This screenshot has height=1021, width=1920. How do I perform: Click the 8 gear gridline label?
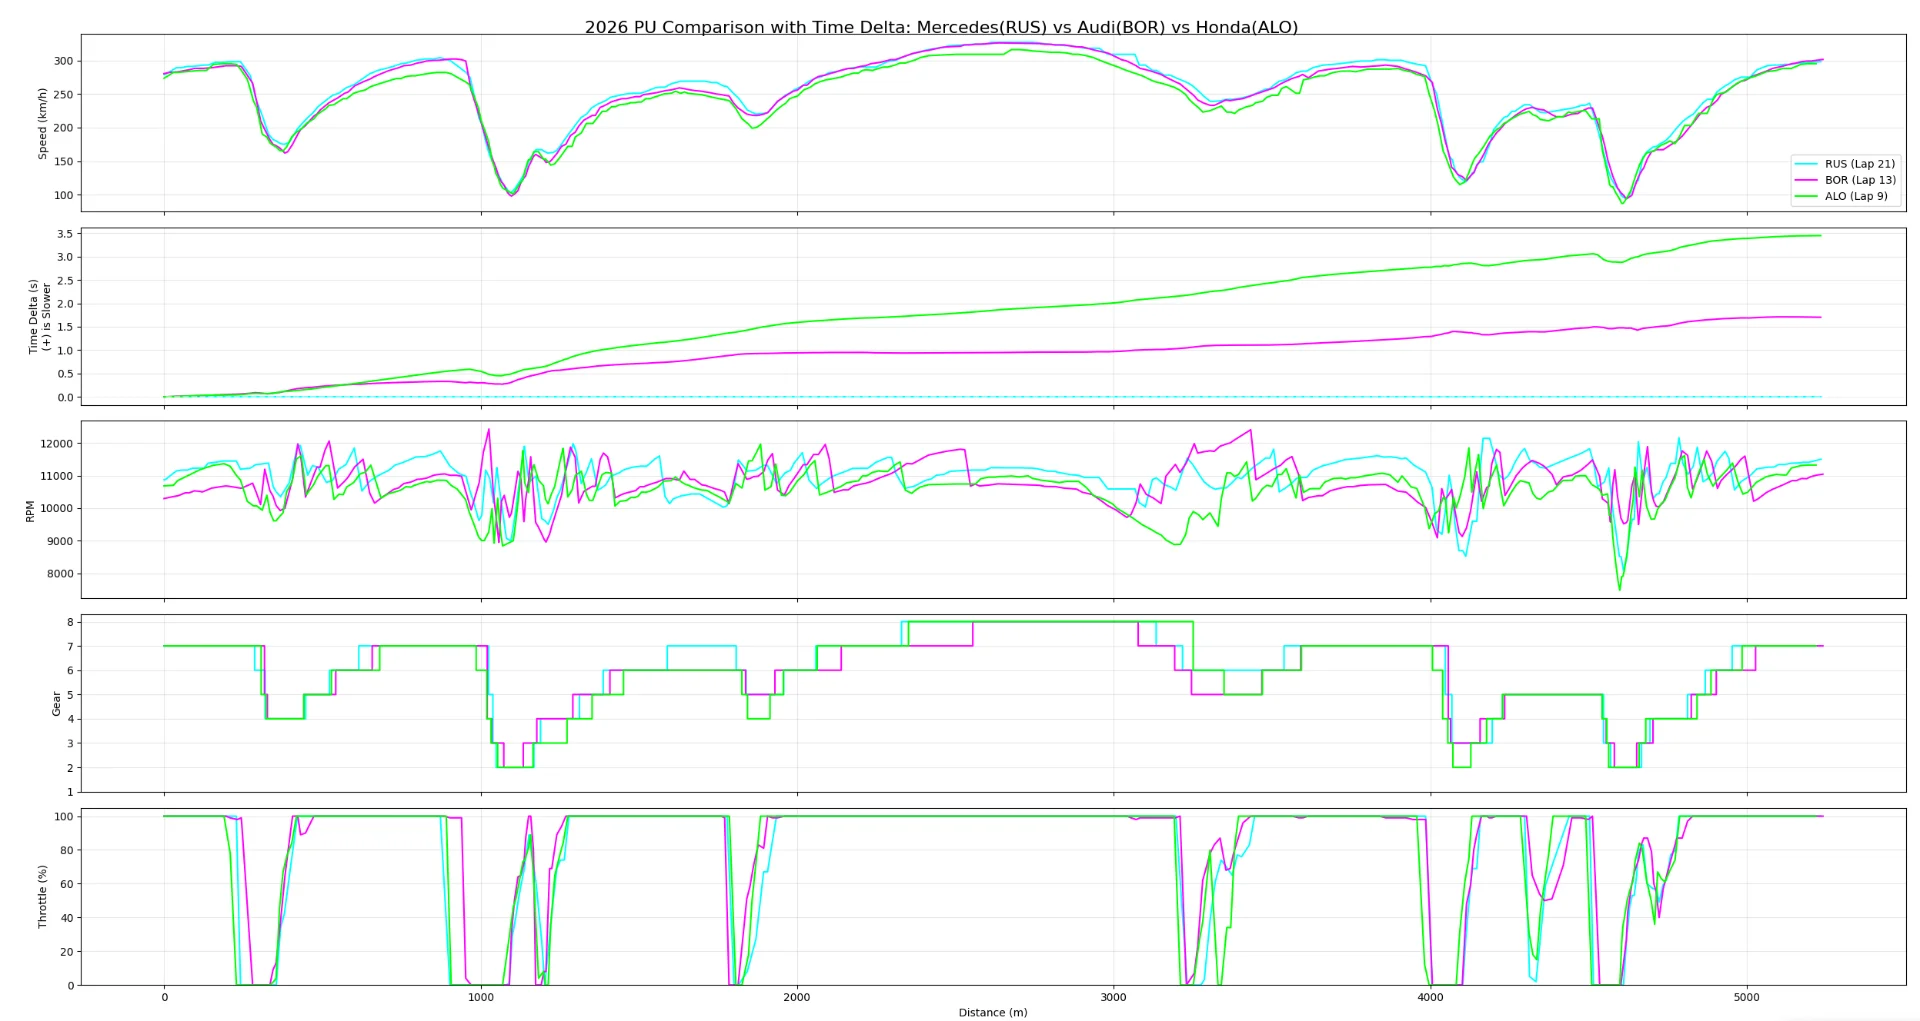71,621
